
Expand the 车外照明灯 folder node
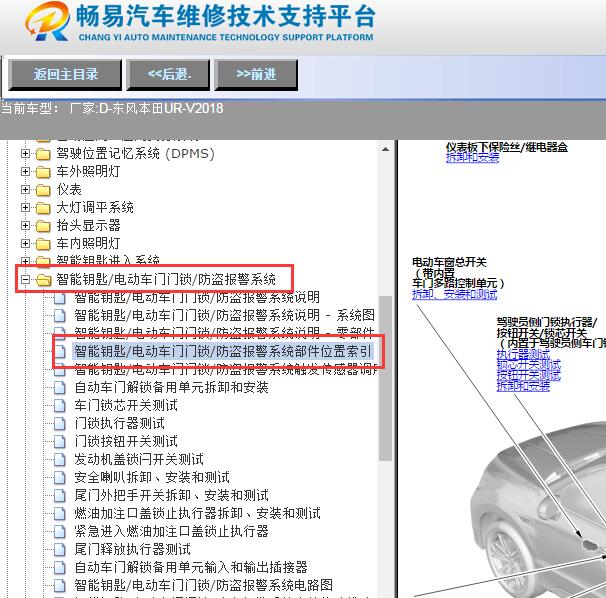pyautogui.click(x=26, y=172)
